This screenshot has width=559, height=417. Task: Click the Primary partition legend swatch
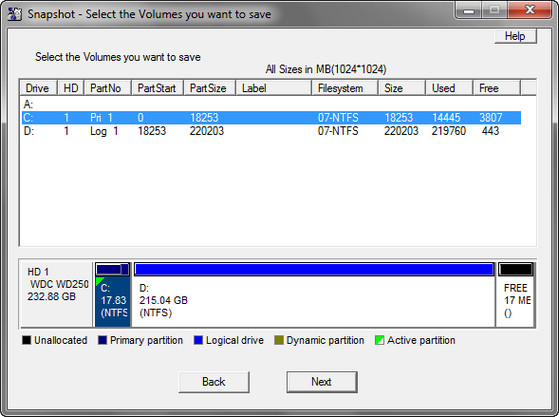coord(102,340)
